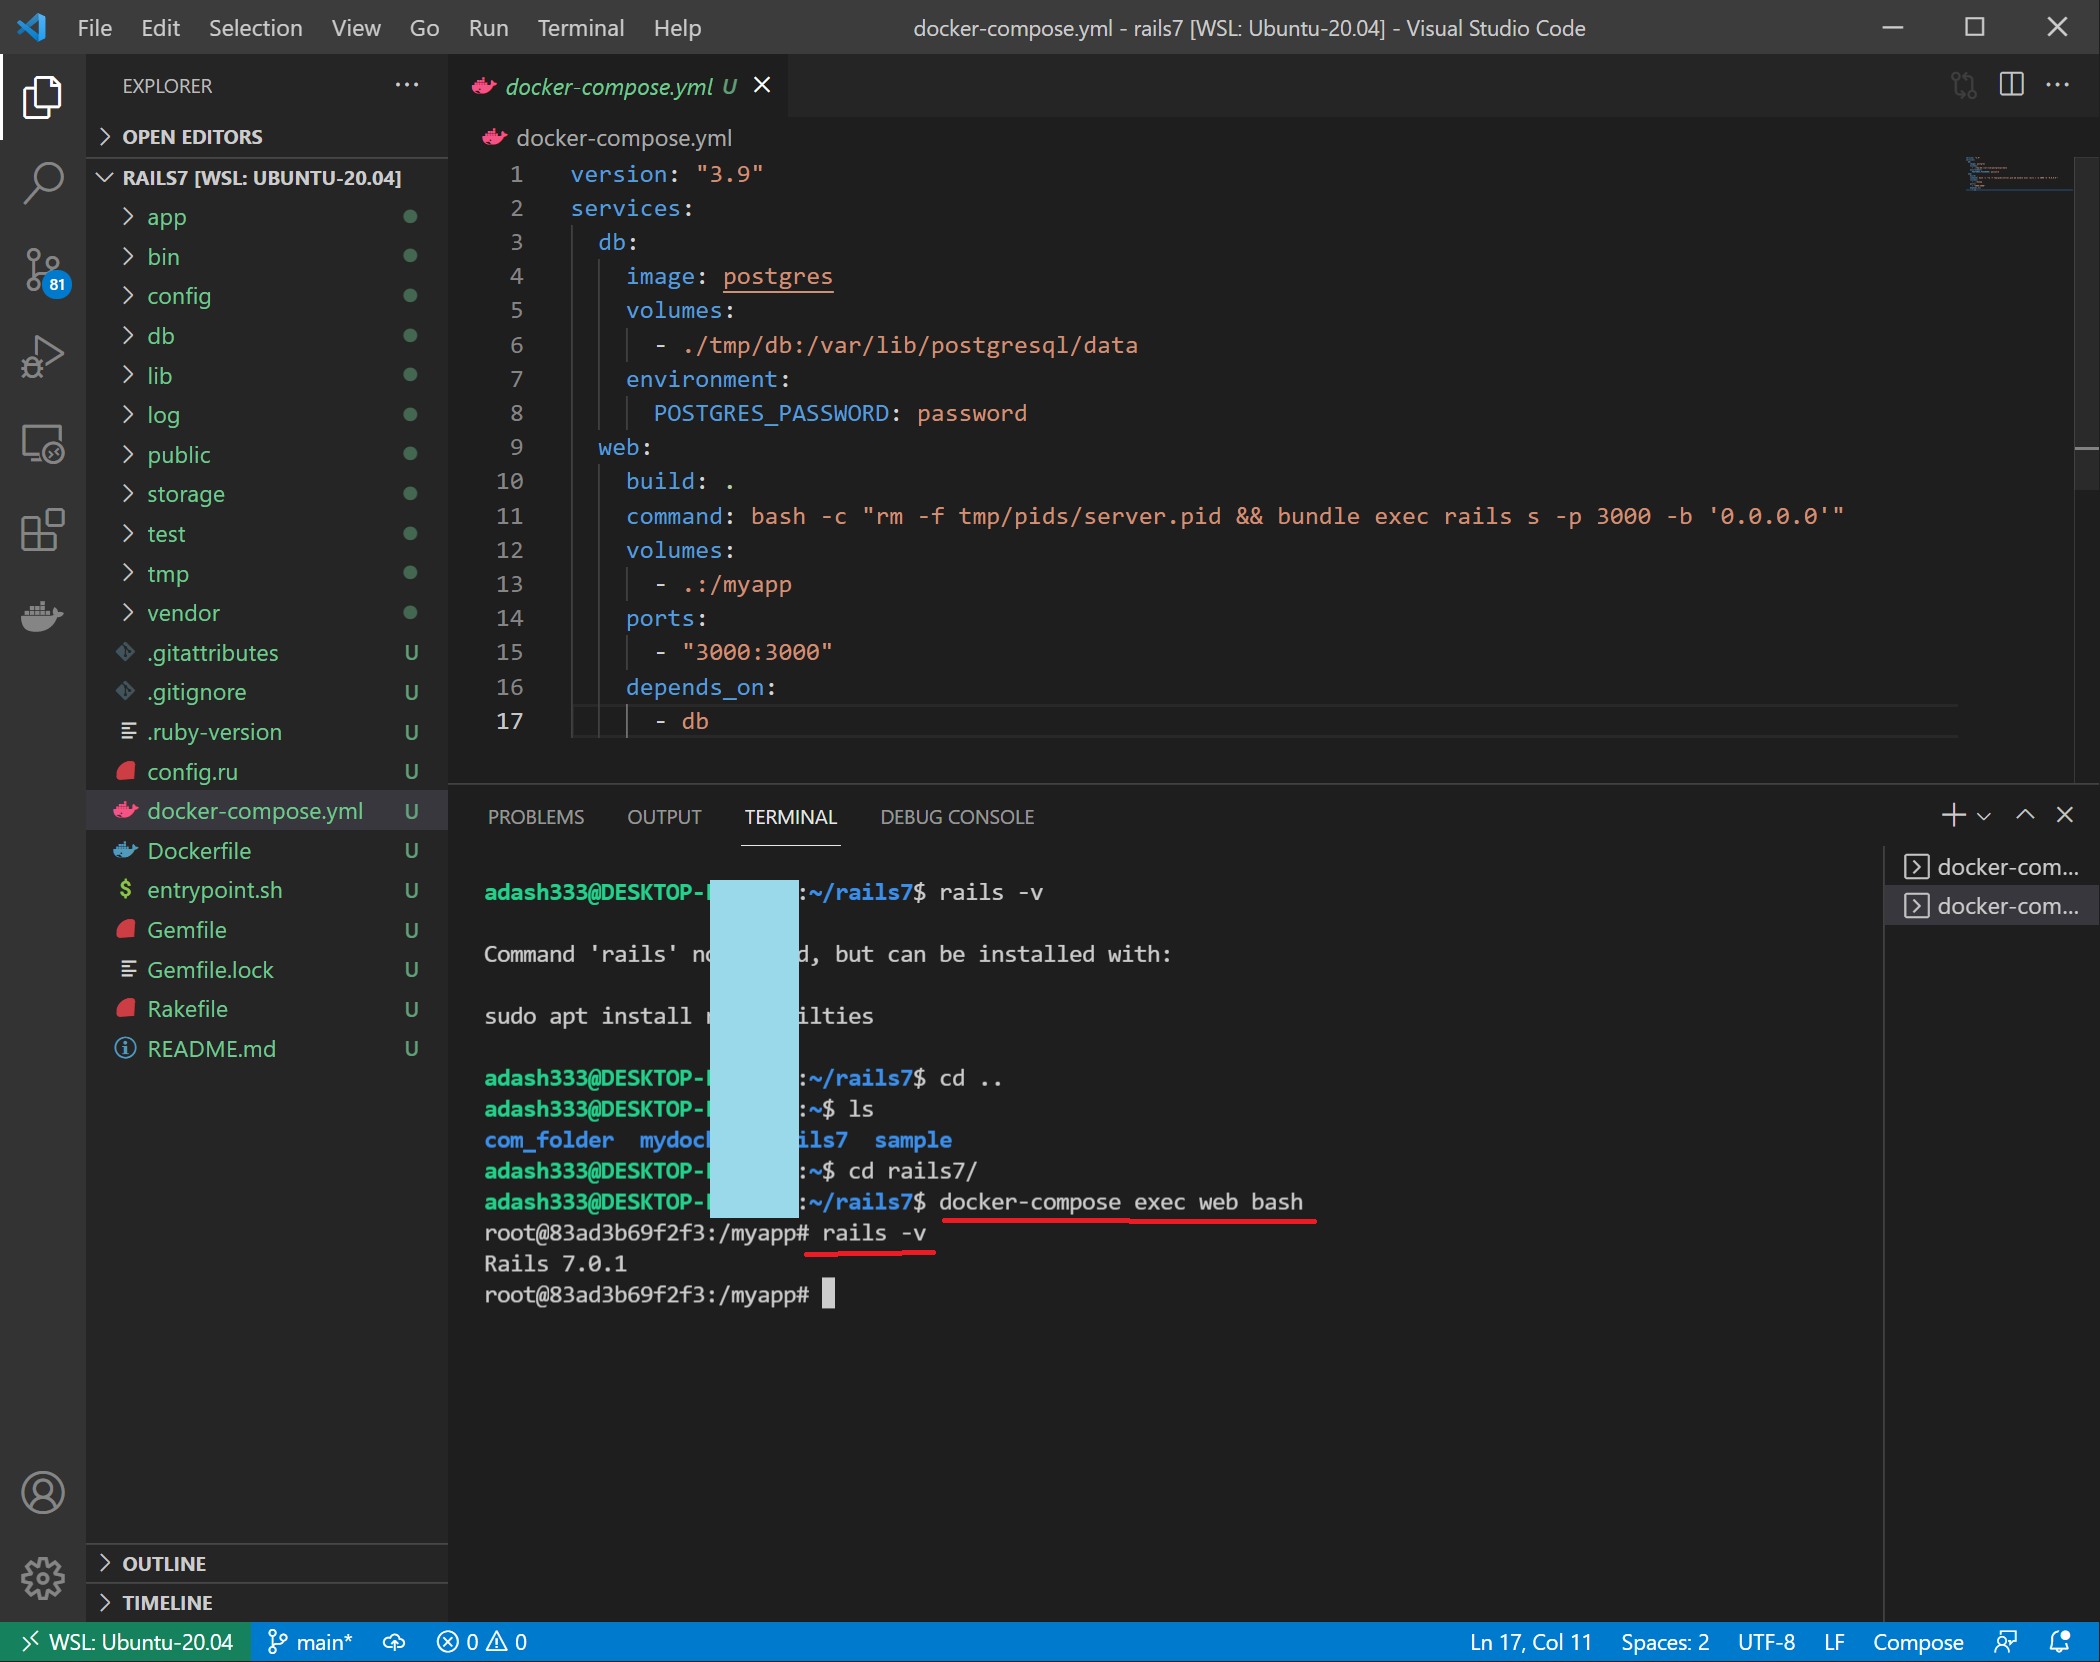
Task: Switch to the DEBUG CONSOLE tab
Action: (957, 817)
